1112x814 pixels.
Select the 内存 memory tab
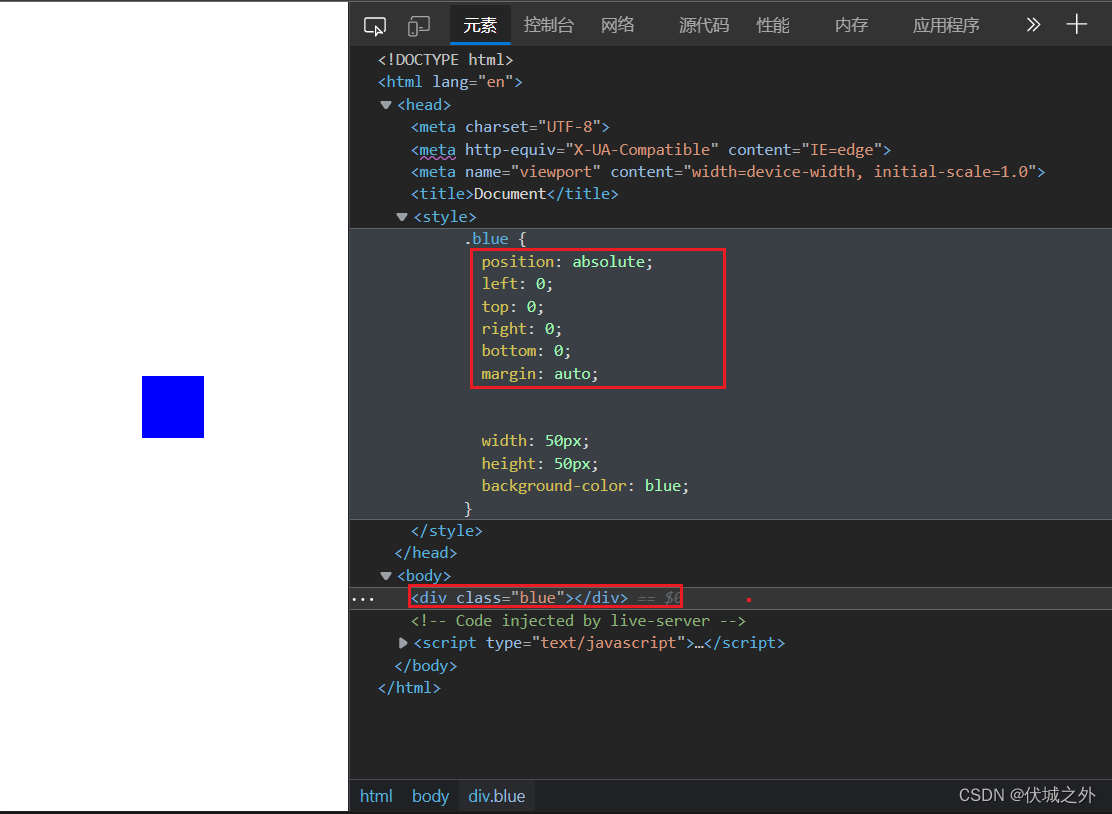(x=851, y=26)
